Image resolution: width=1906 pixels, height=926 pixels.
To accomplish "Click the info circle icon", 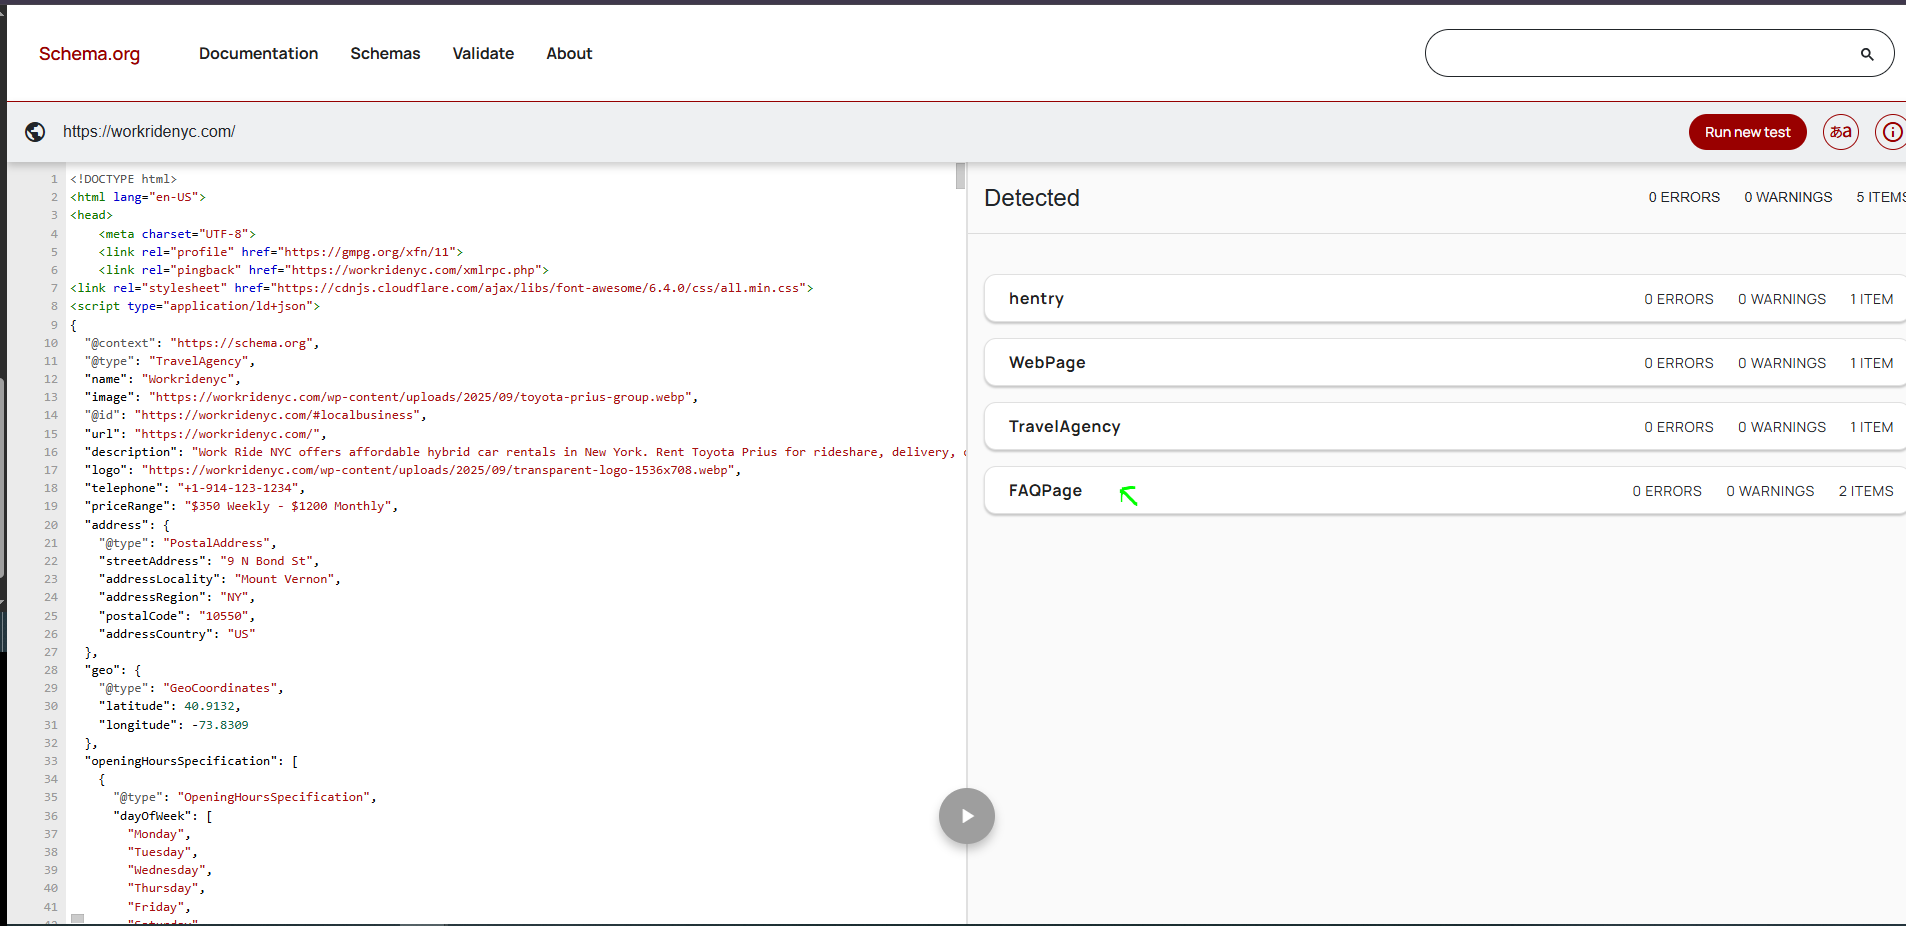I will (x=1891, y=132).
